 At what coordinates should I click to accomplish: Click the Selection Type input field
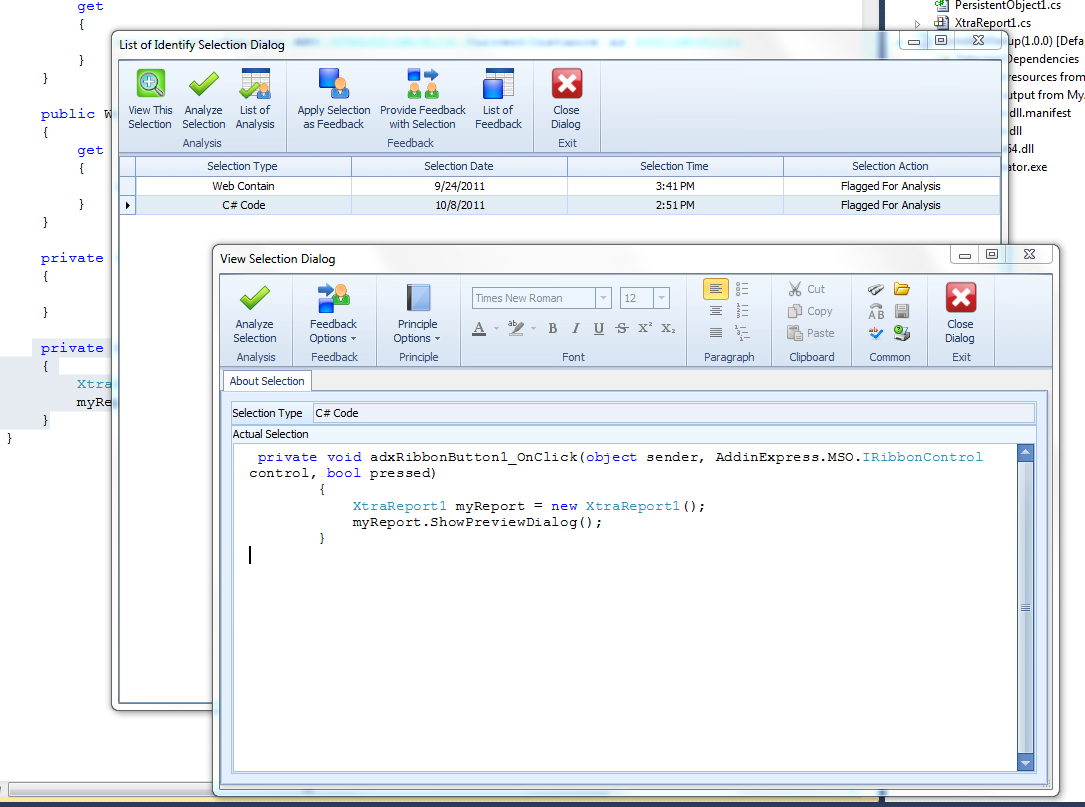(673, 413)
